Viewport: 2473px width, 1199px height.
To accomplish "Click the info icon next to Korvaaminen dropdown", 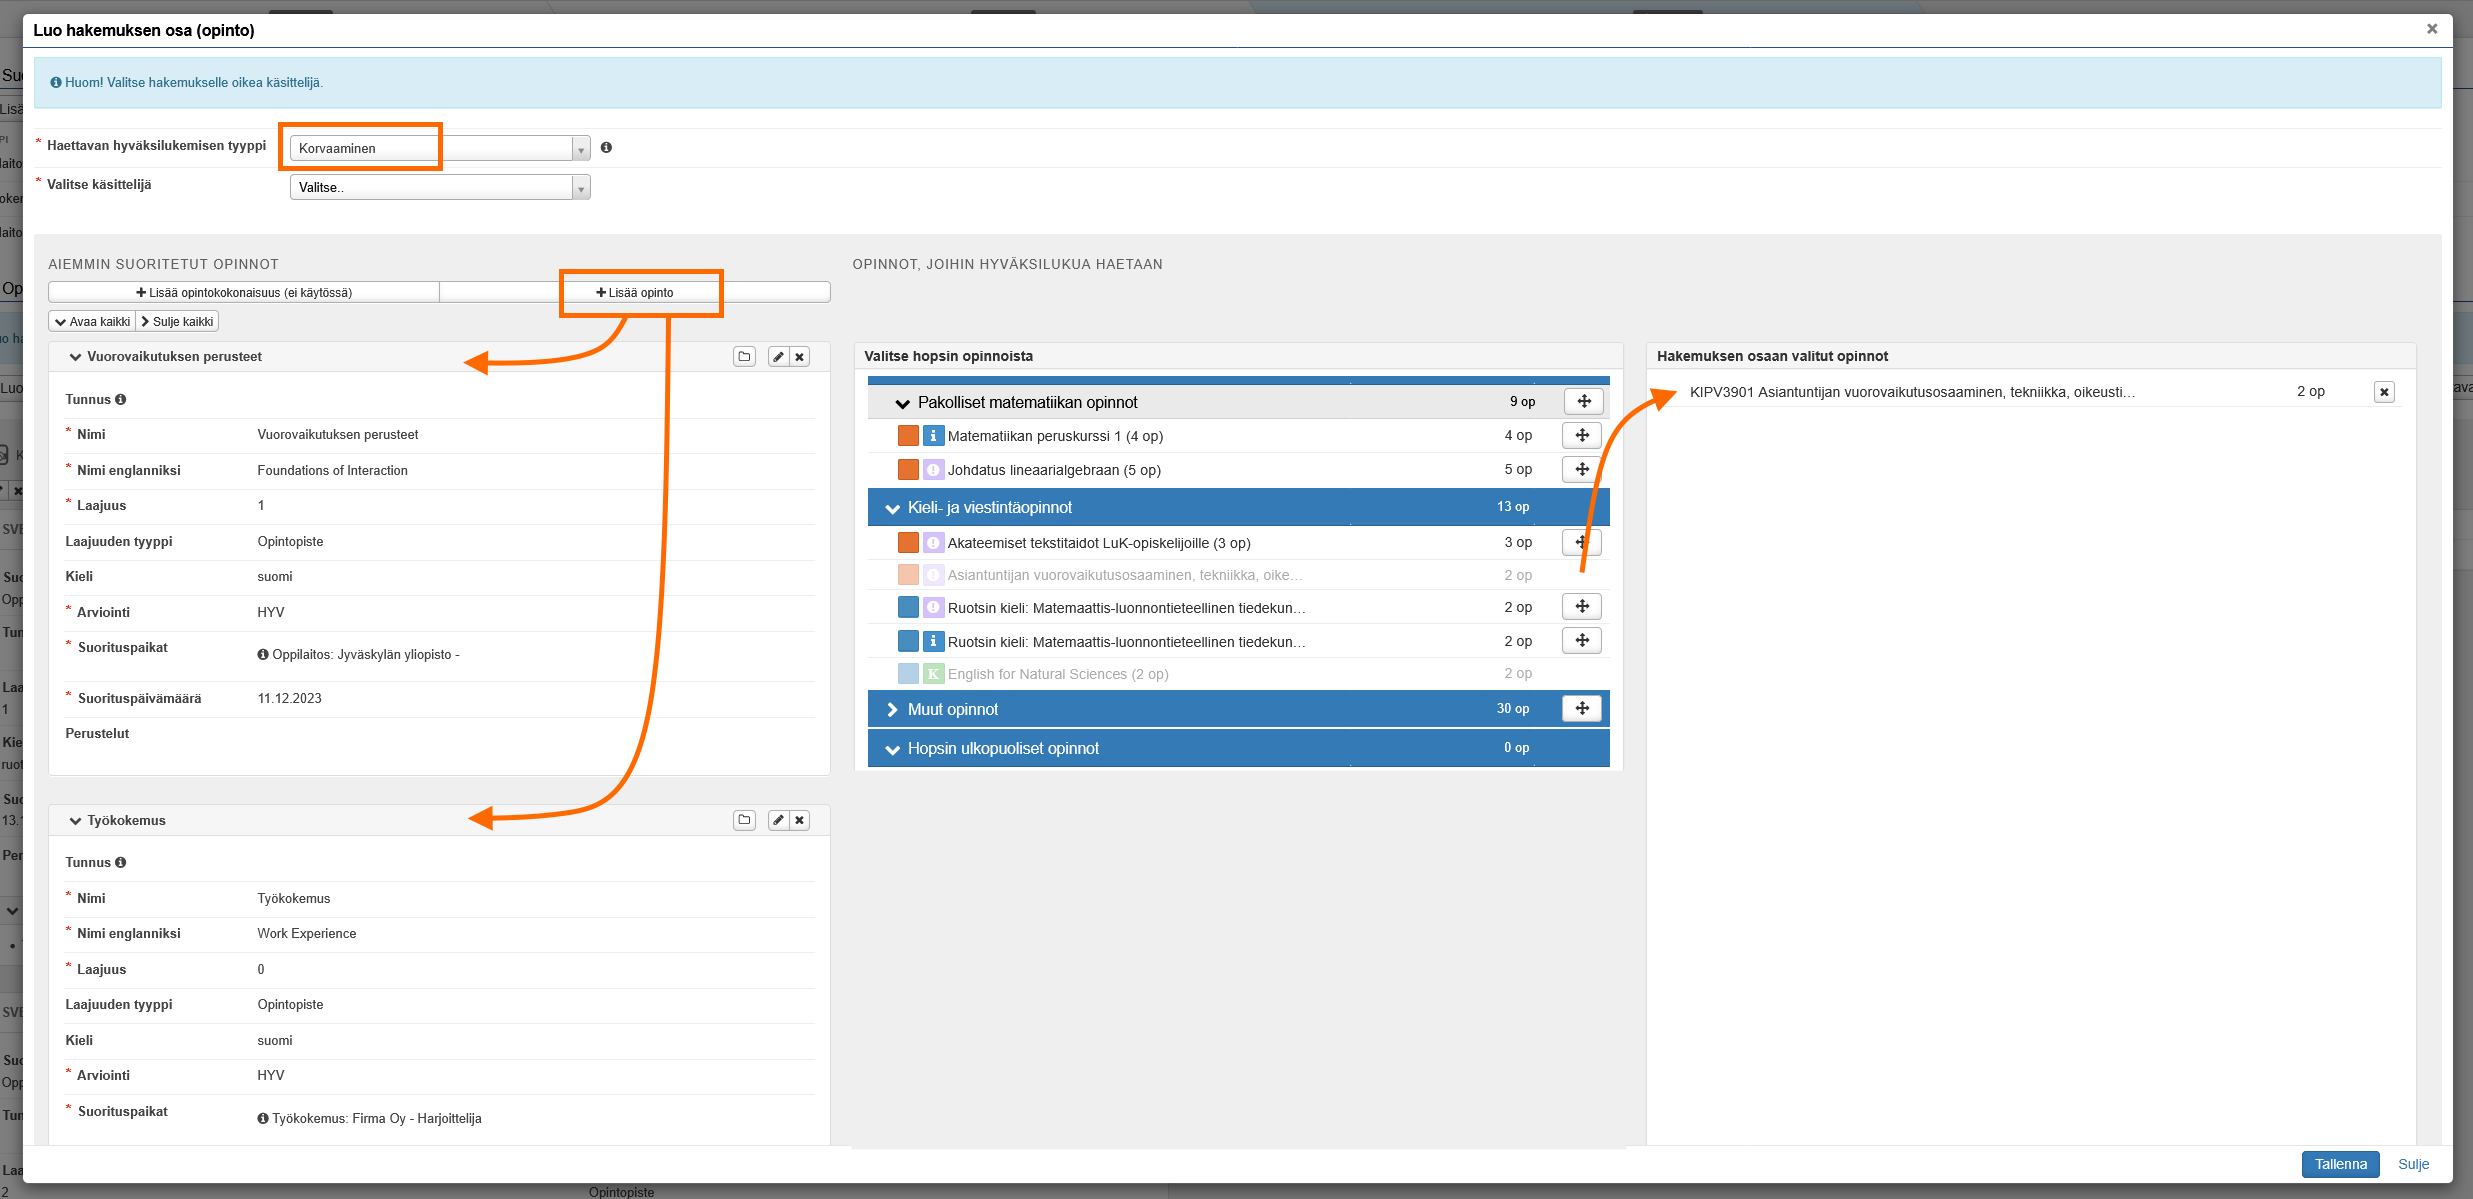I will tap(606, 148).
